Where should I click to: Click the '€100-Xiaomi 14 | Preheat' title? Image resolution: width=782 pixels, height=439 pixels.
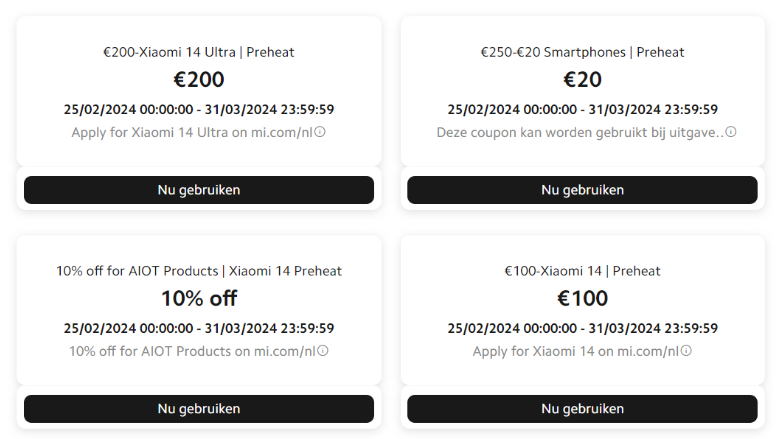(x=582, y=271)
